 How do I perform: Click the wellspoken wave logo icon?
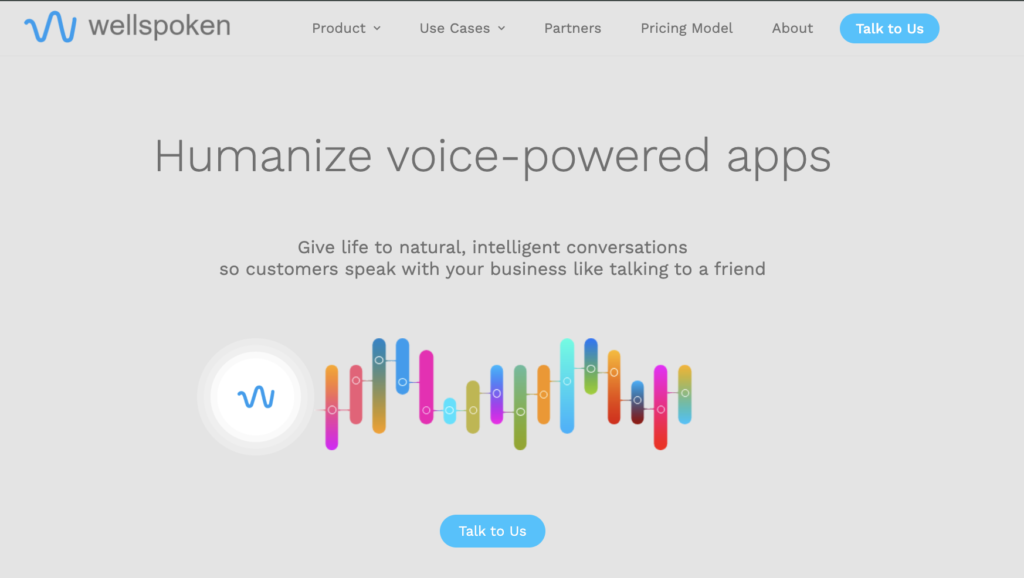[x=50, y=27]
